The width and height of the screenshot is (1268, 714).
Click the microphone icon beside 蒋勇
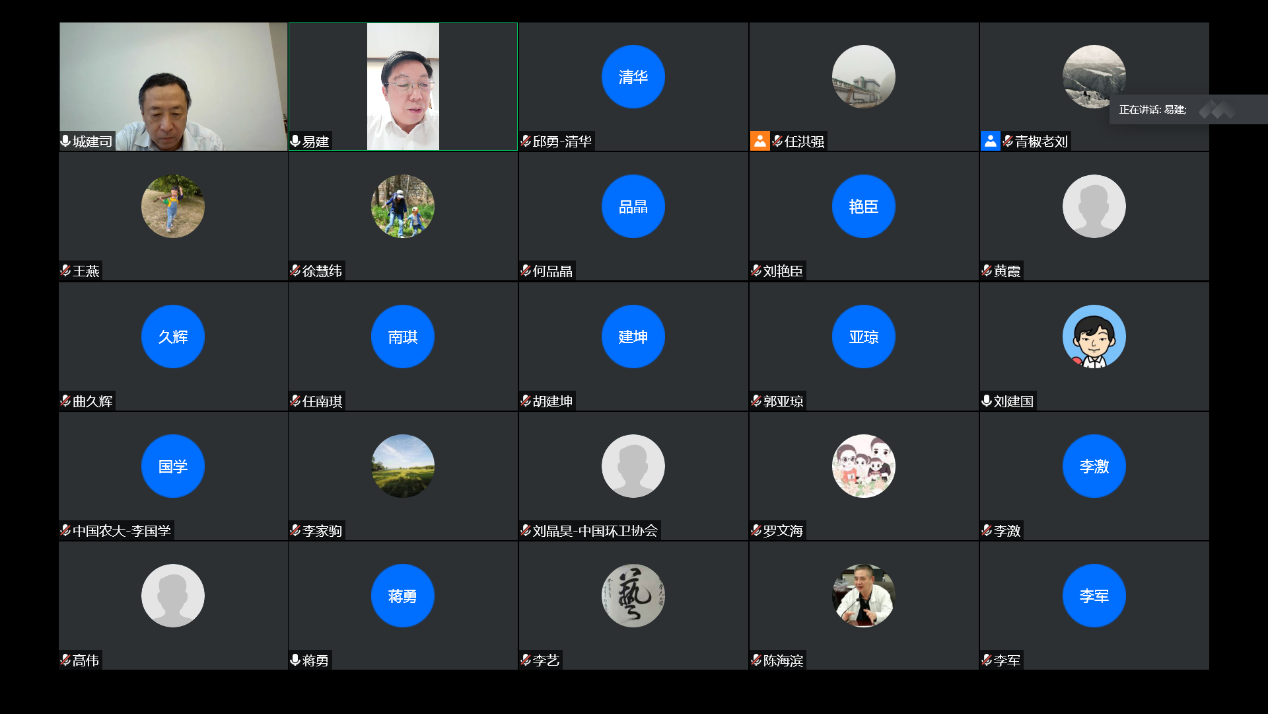(x=296, y=660)
